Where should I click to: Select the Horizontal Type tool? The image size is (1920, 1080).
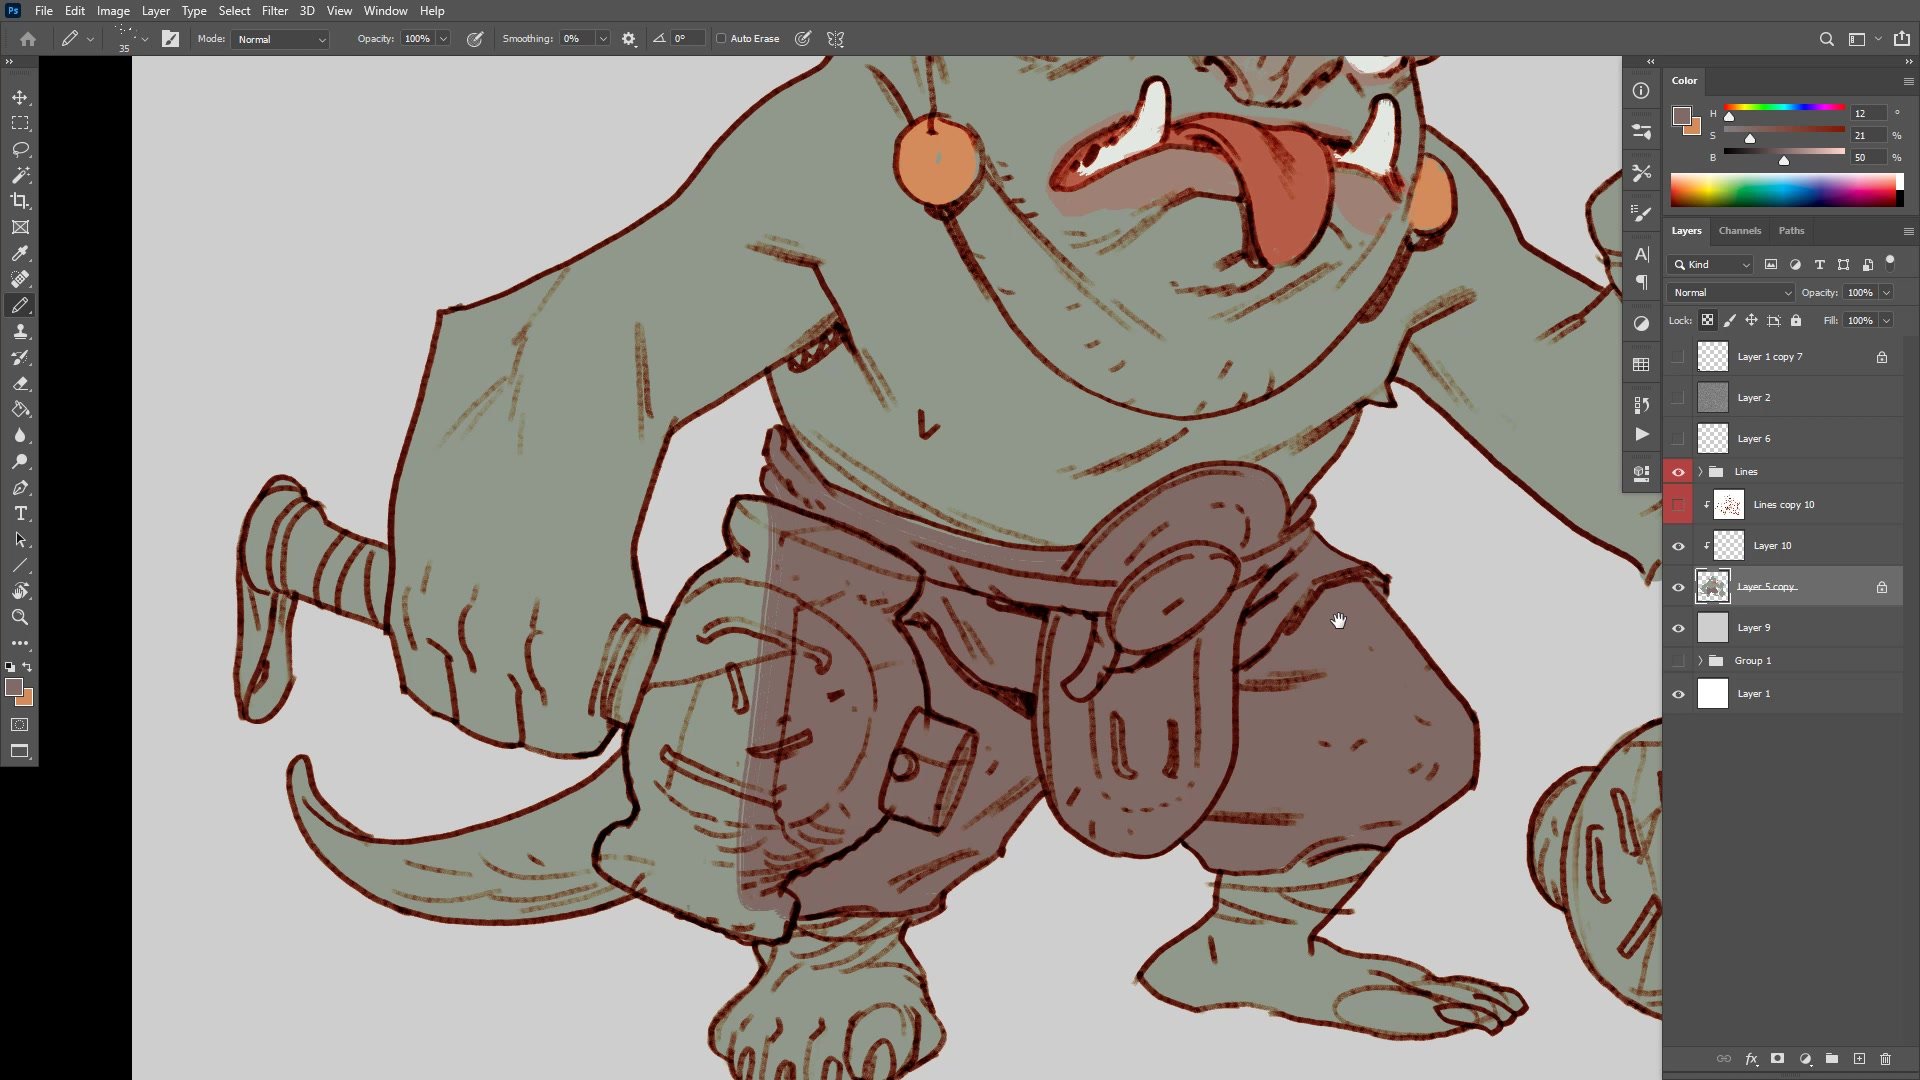click(20, 513)
